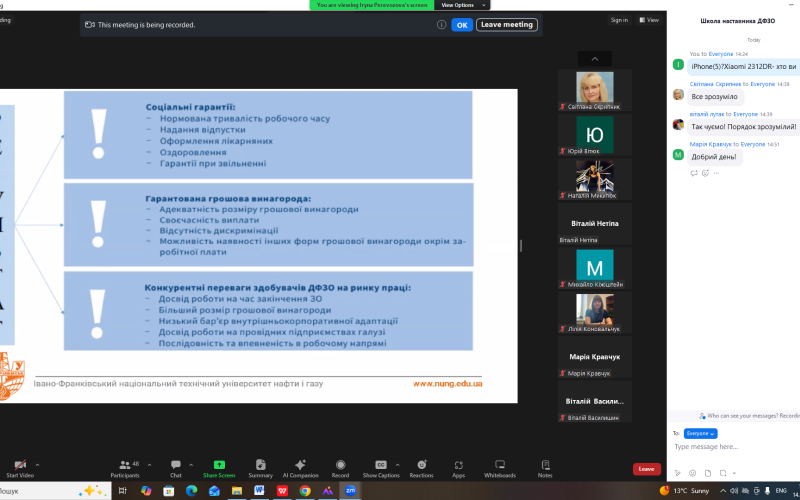Viewport: 800px width, 500px height.
Task: Click the Leave meeting button
Action: [507, 24]
